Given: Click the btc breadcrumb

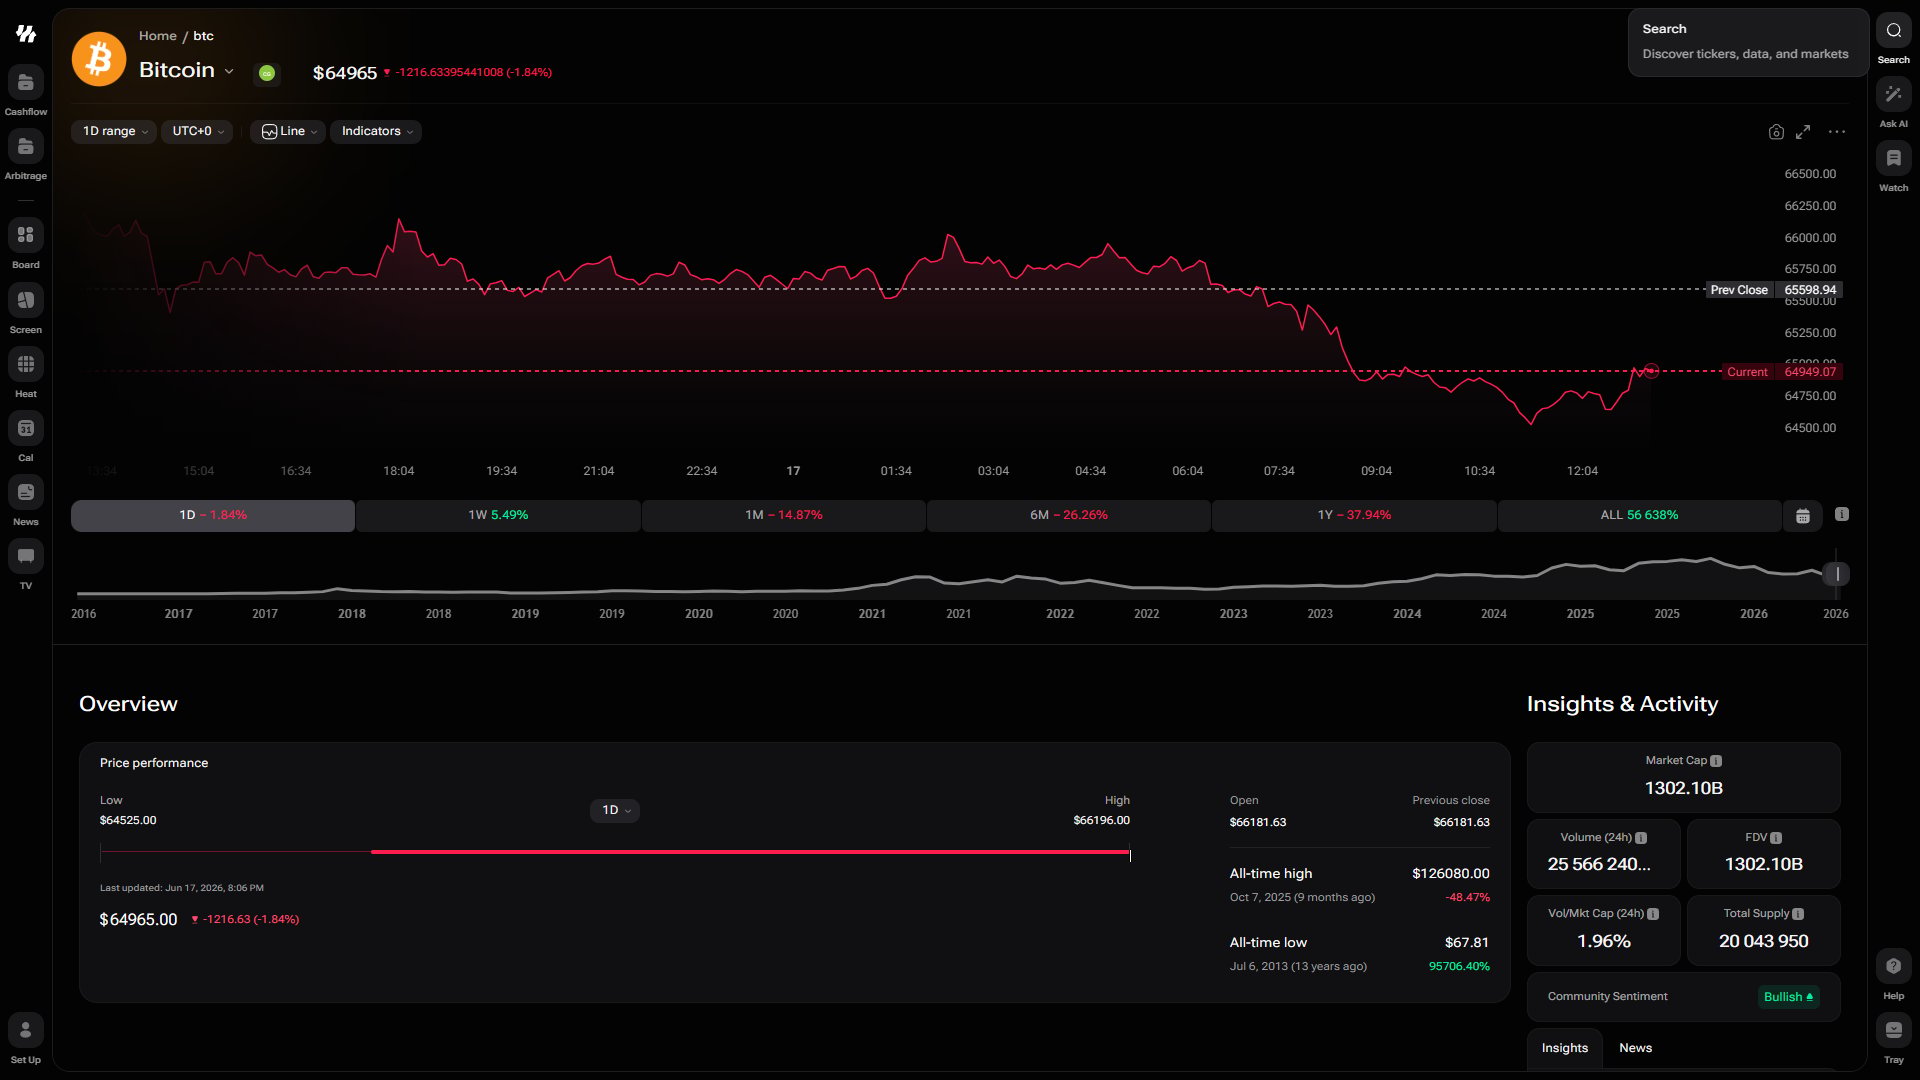Looking at the screenshot, I should (x=203, y=36).
